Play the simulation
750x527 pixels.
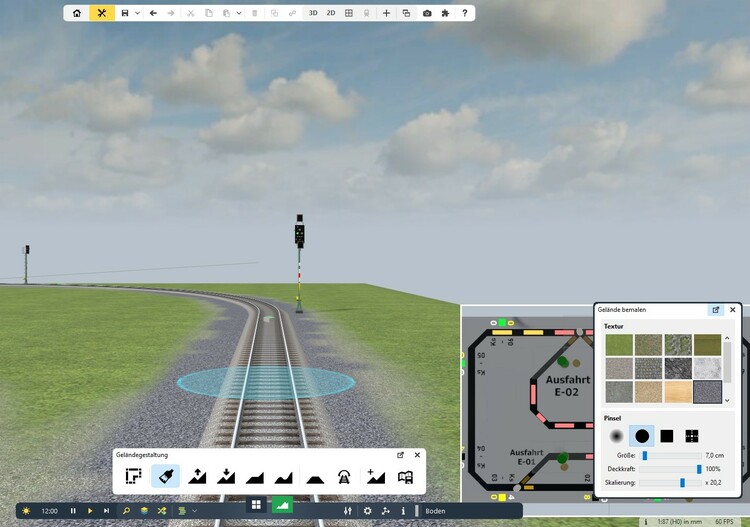point(90,511)
